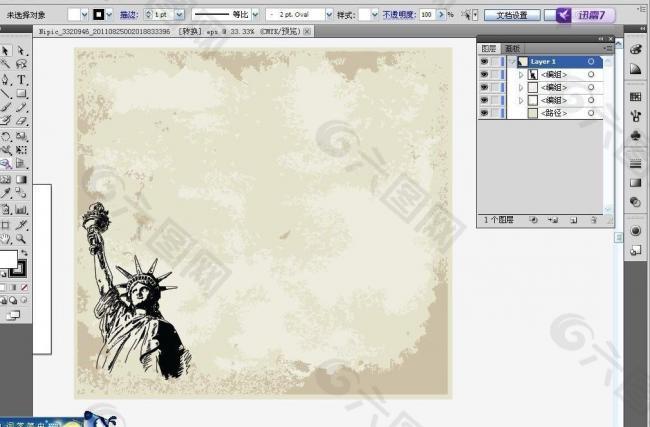Toggle visibility of the 路径 sublayer
Image resolution: width=650 pixels, height=427 pixels.
(485, 113)
